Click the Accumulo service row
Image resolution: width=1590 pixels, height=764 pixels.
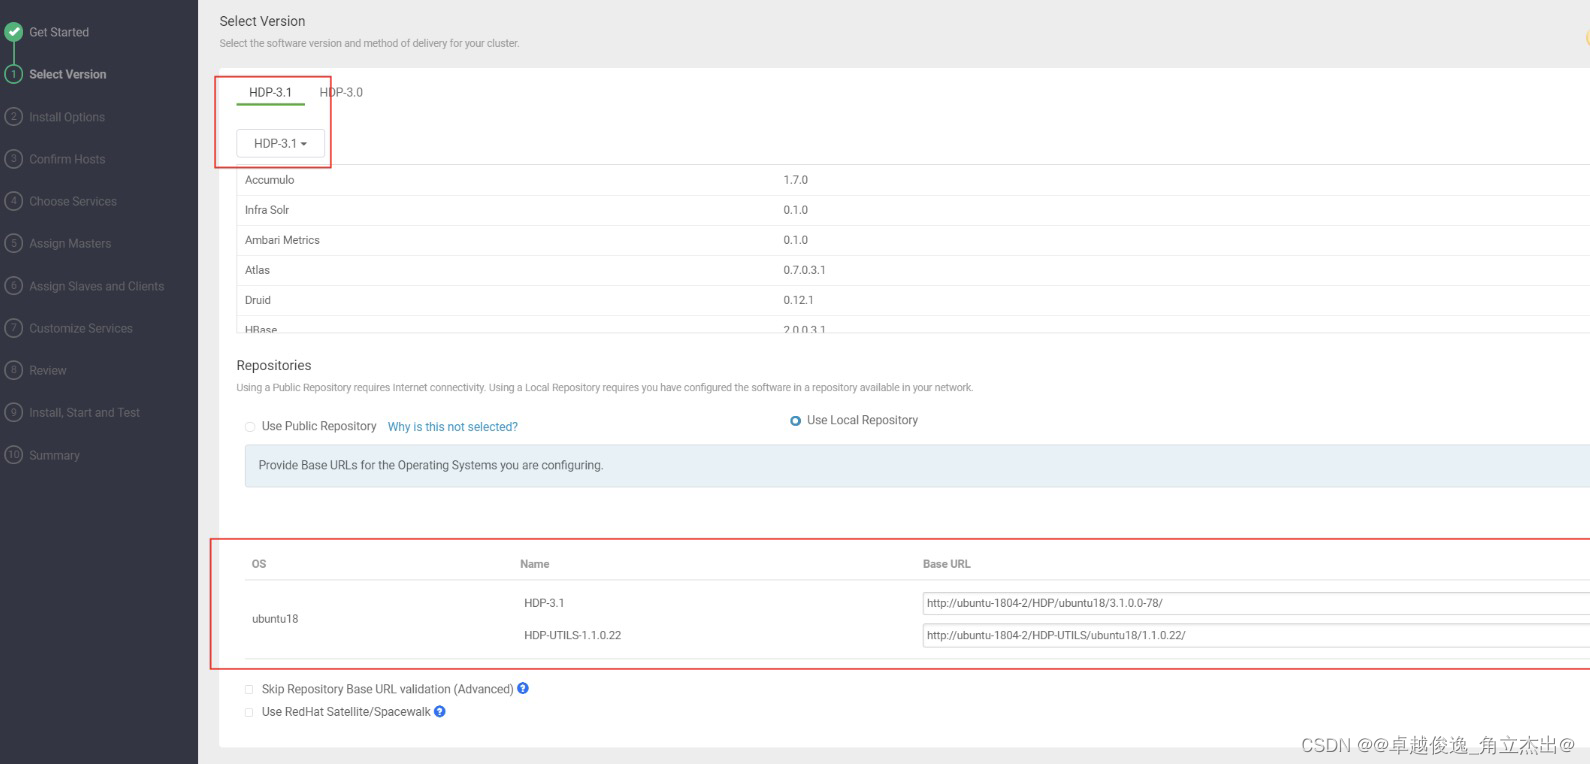coord(913,180)
